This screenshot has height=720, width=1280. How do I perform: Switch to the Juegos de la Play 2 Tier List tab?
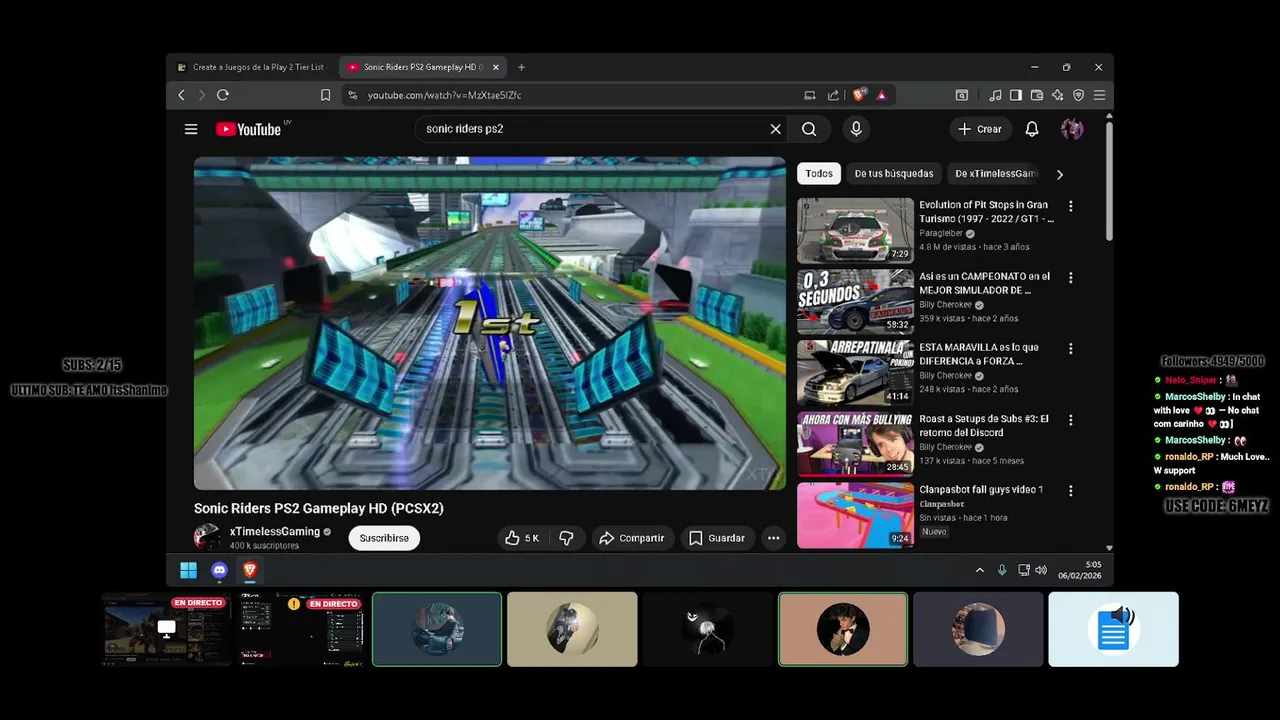[x=251, y=67]
